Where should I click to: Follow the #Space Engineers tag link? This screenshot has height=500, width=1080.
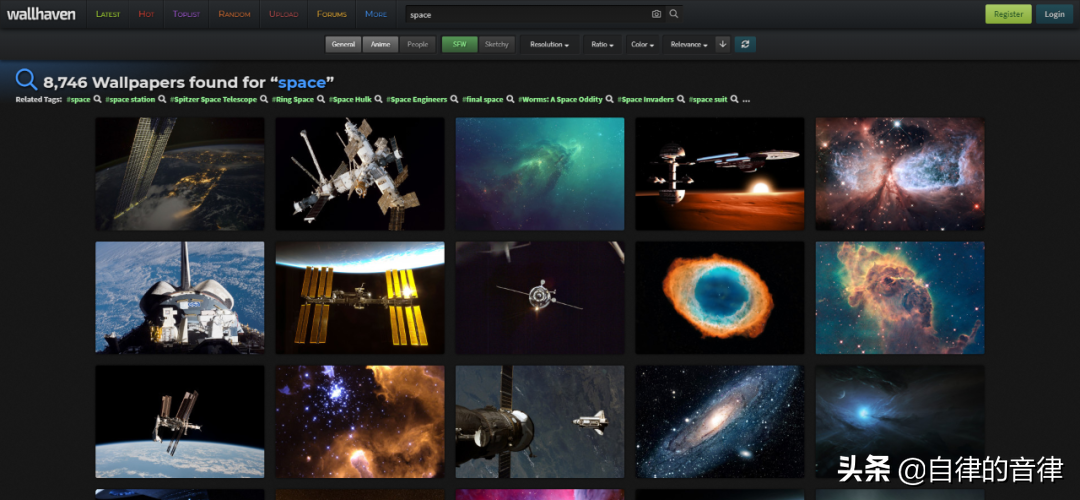pyautogui.click(x=417, y=99)
